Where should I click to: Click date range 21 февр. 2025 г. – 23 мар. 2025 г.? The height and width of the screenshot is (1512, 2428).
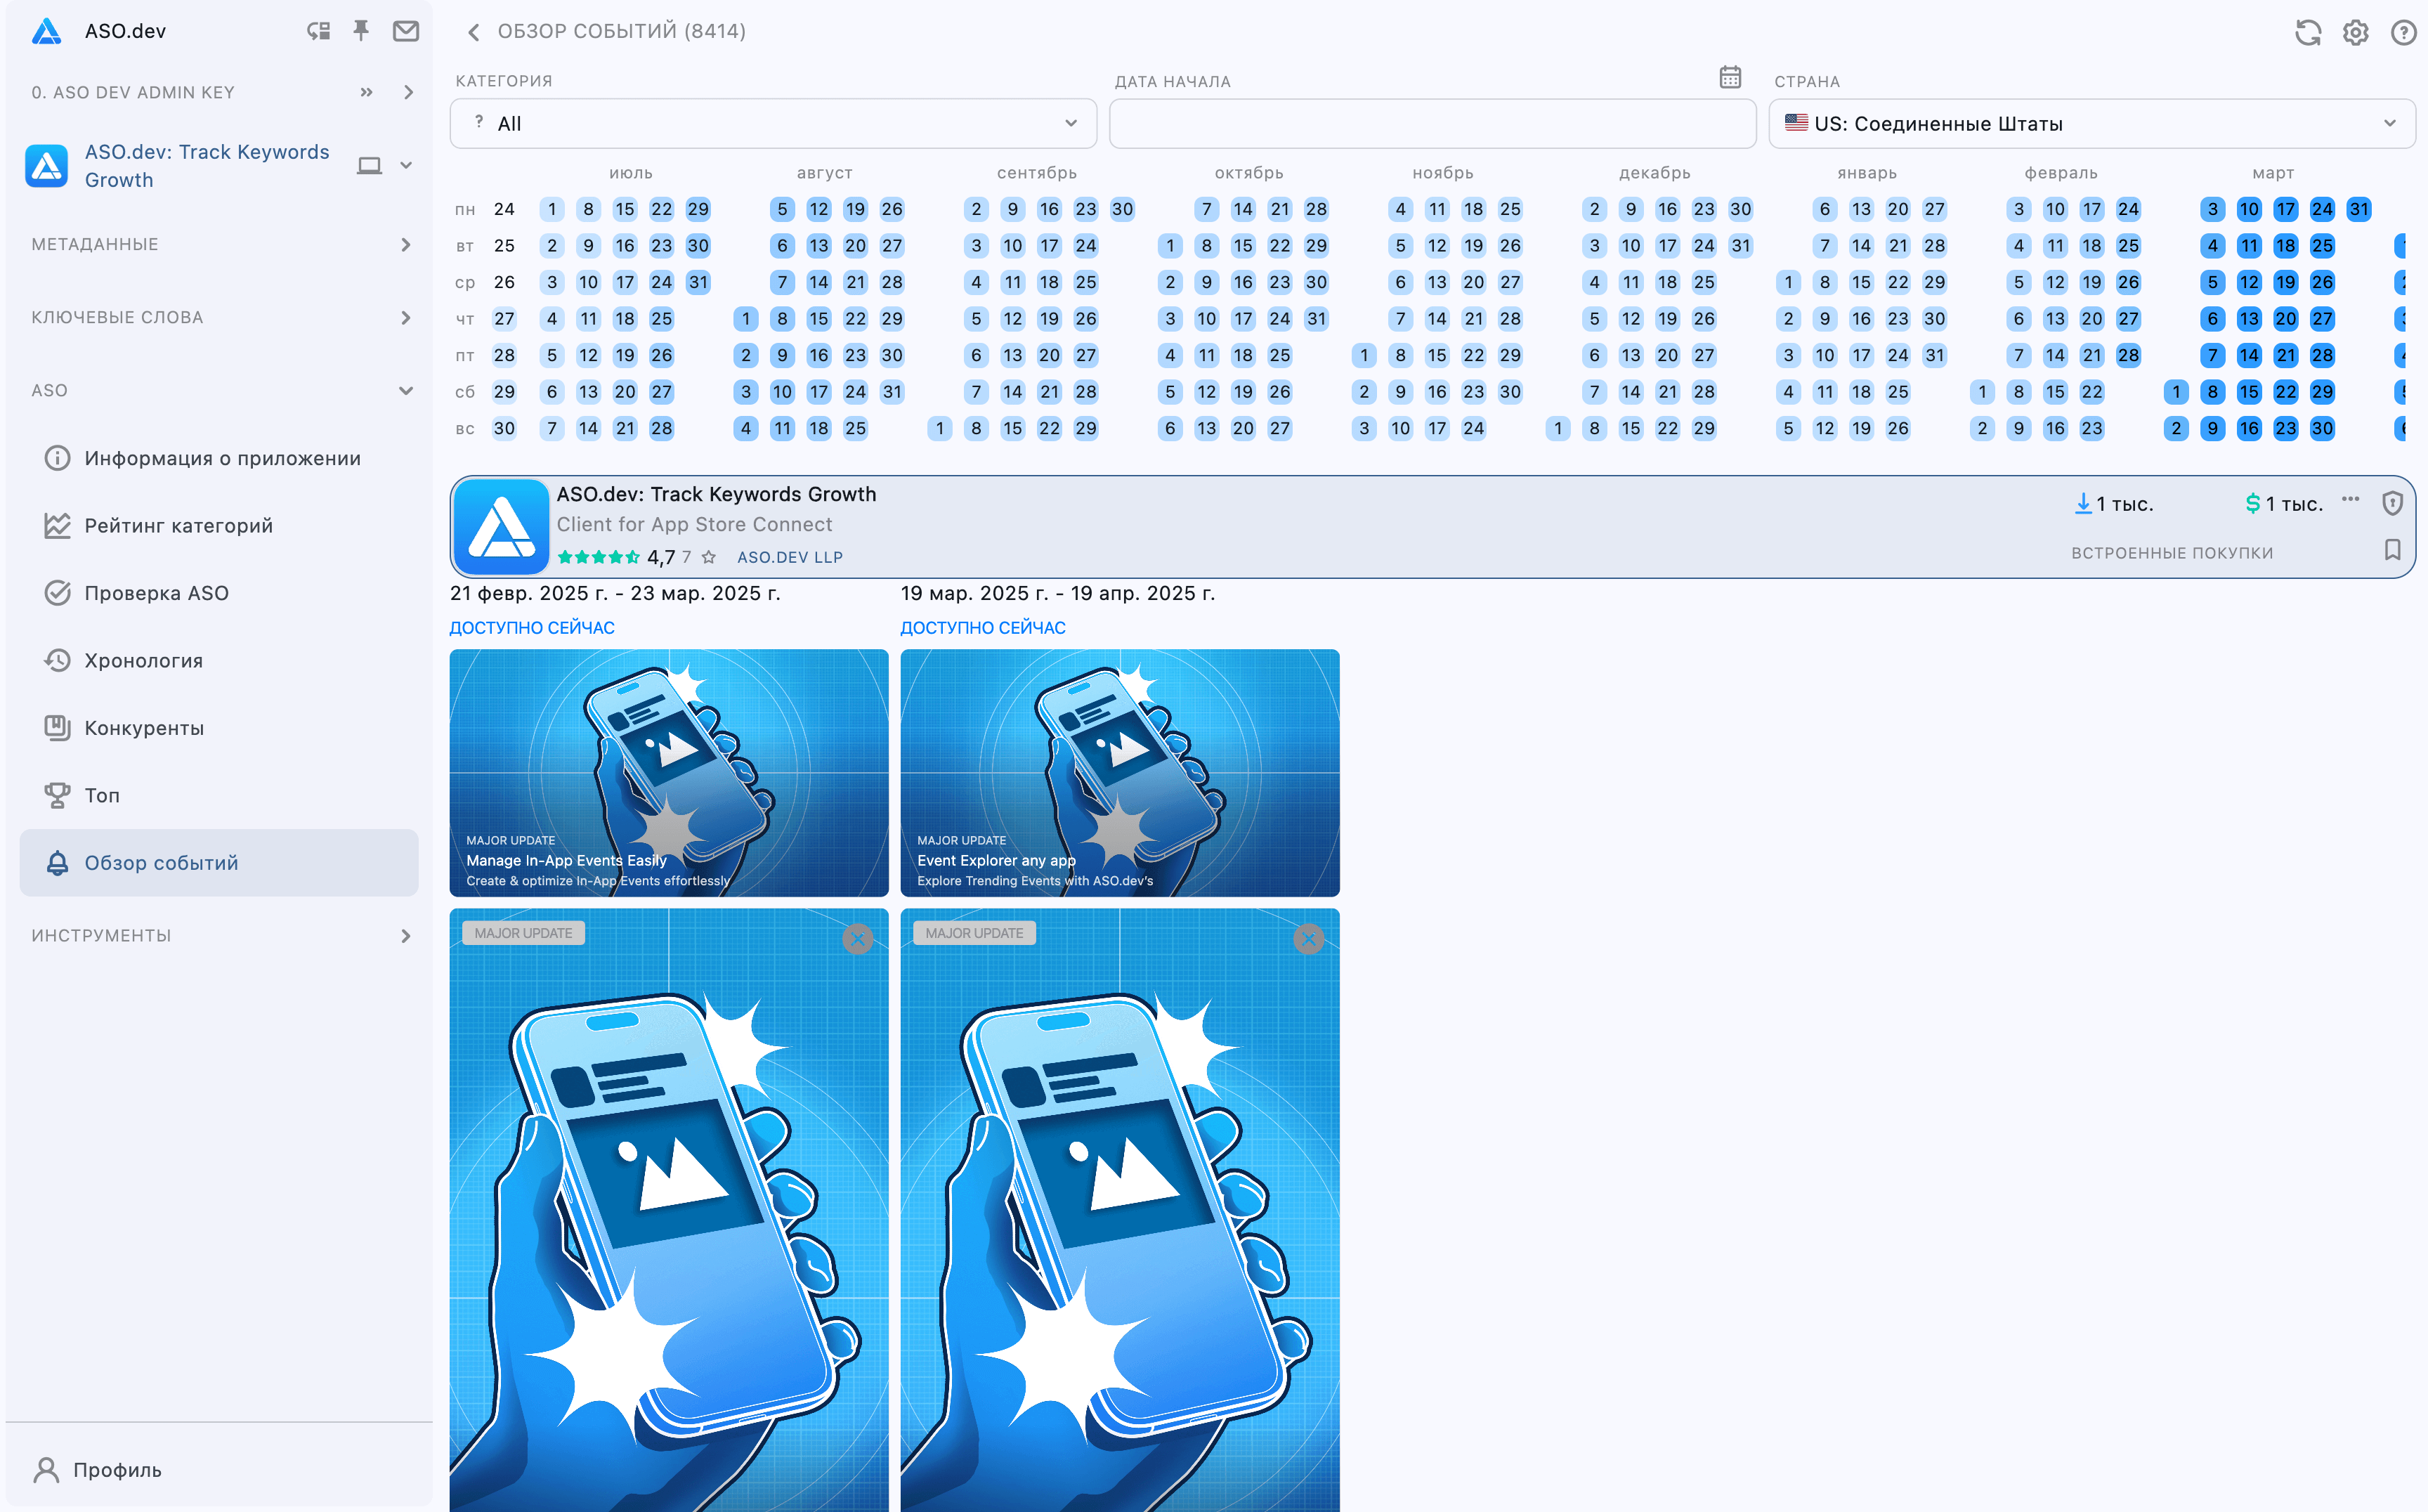615,593
